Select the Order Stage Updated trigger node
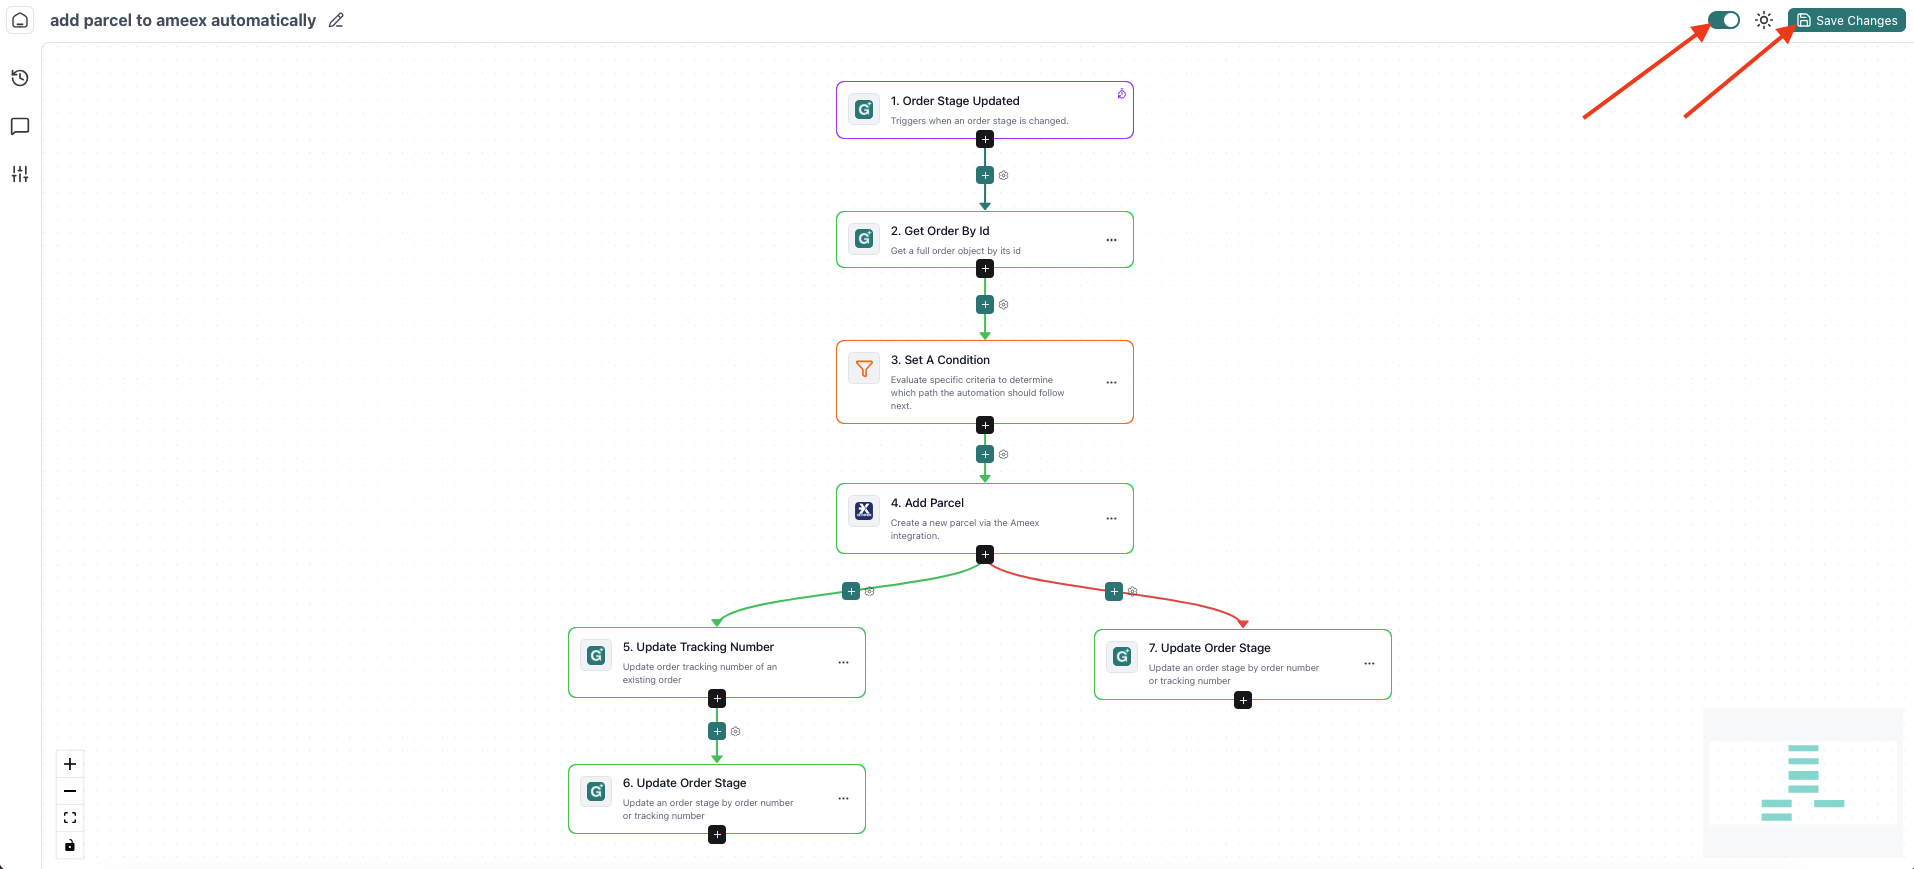Viewport: 1914px width, 869px height. [x=984, y=110]
